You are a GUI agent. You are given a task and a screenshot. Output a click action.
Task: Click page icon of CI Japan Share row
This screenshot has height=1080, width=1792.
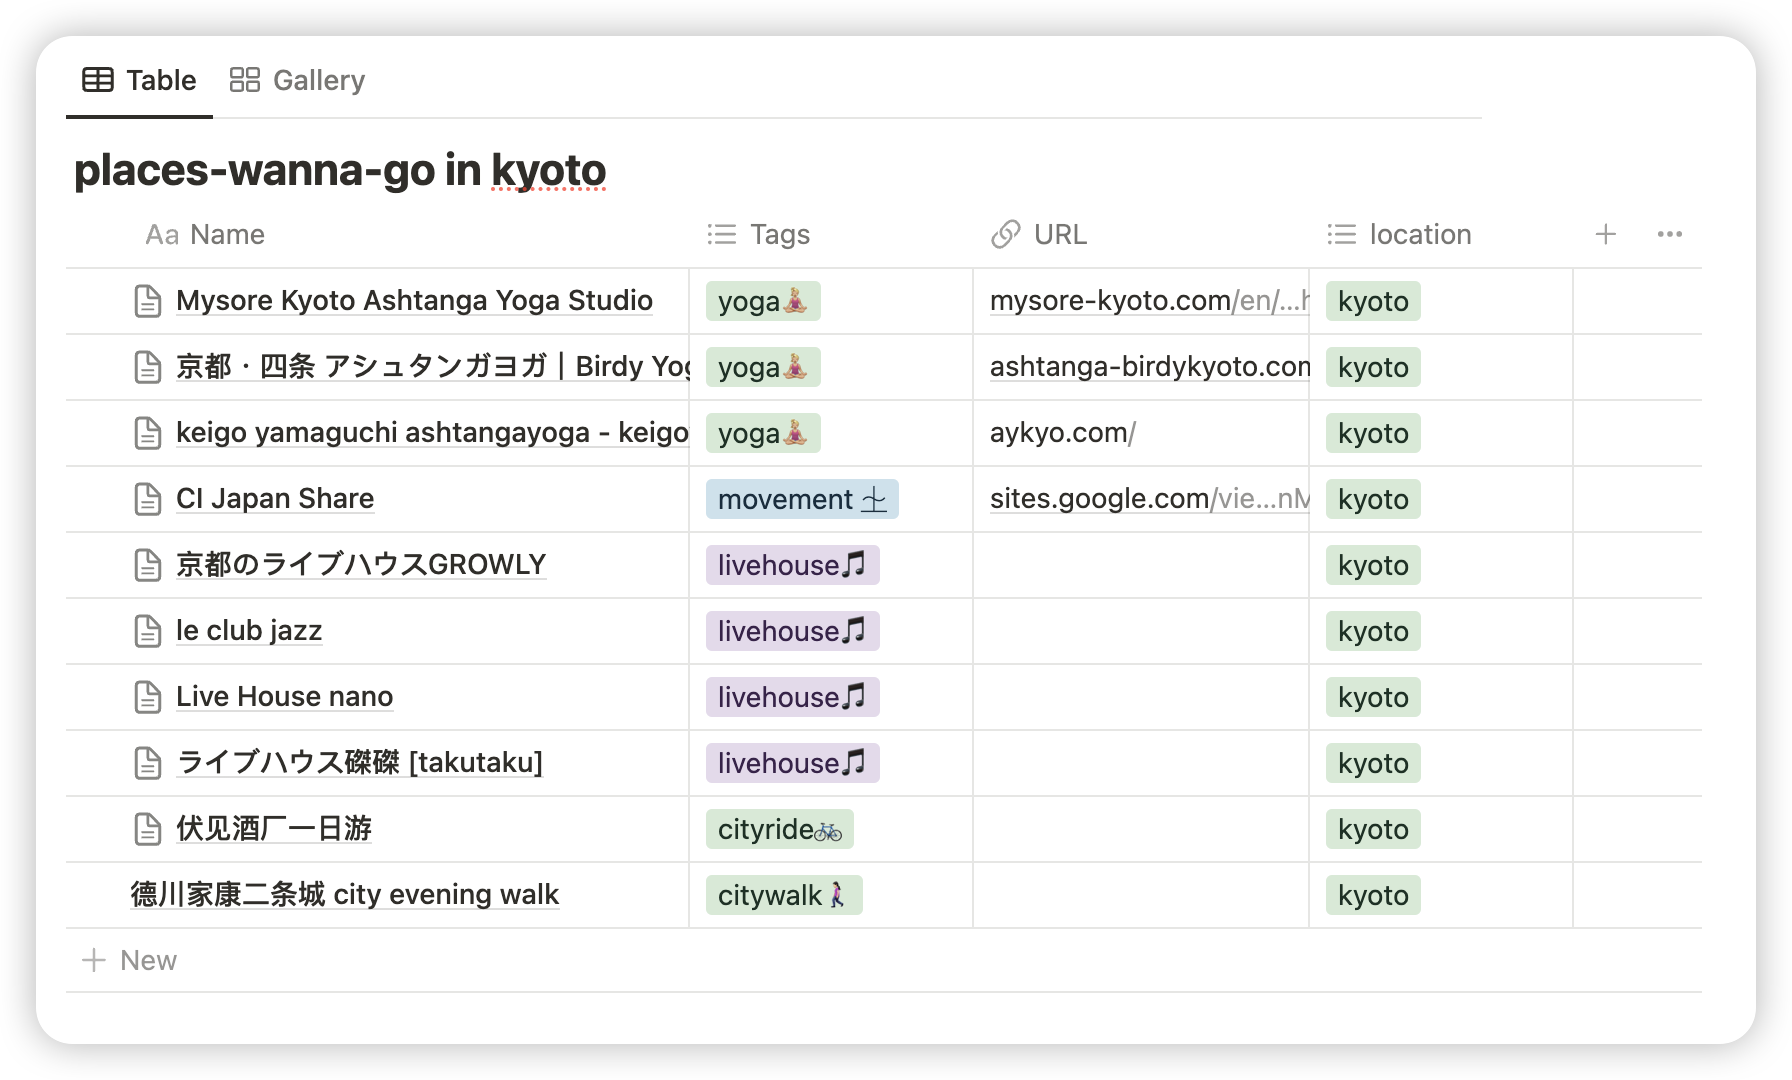[148, 499]
